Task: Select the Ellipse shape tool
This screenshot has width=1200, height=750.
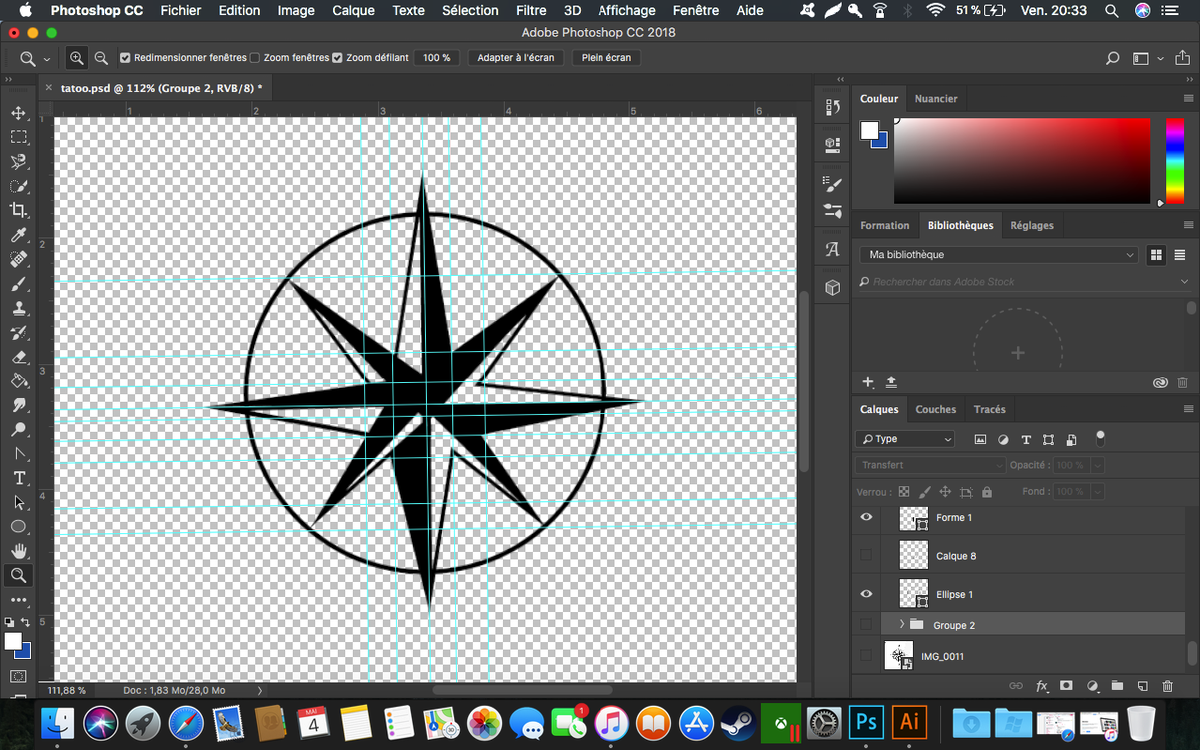Action: (x=18, y=527)
